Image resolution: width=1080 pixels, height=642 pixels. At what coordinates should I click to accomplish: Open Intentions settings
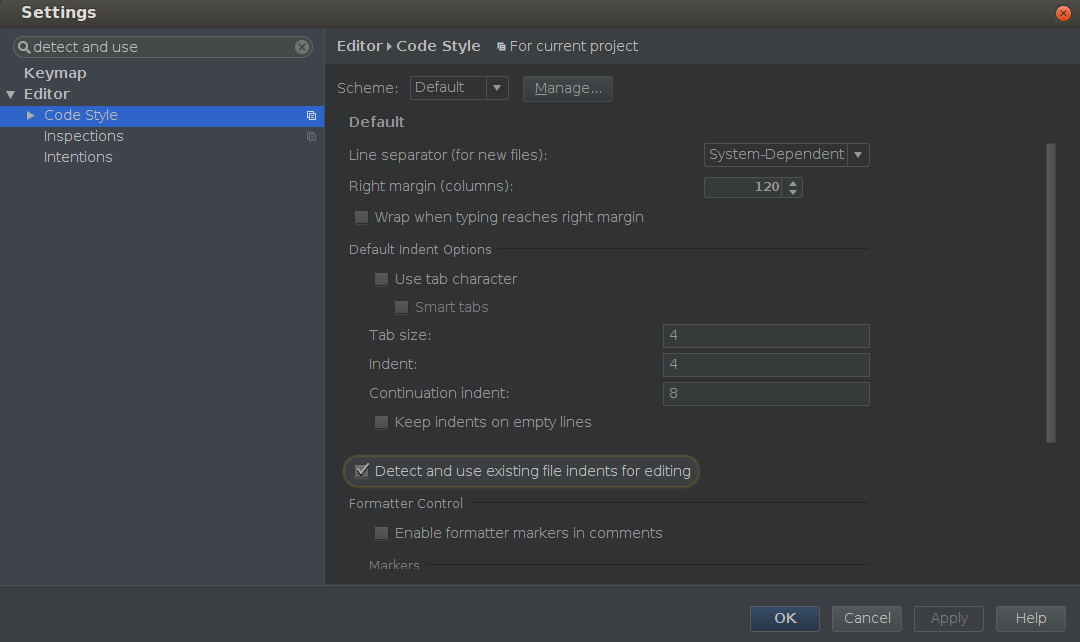pyautogui.click(x=78, y=158)
